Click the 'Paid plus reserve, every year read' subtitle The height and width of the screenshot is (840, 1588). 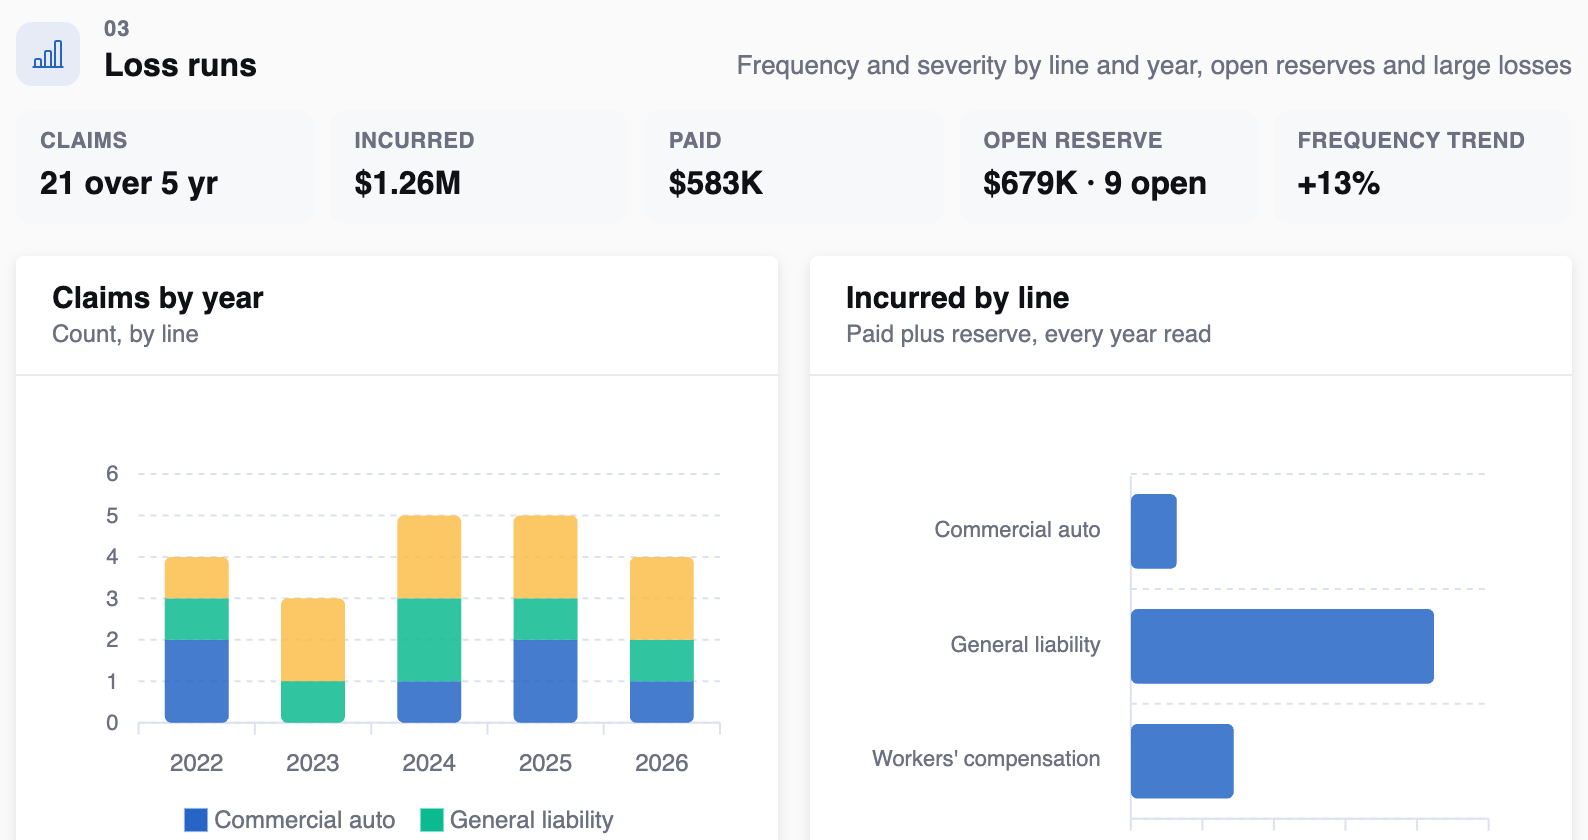(1028, 334)
